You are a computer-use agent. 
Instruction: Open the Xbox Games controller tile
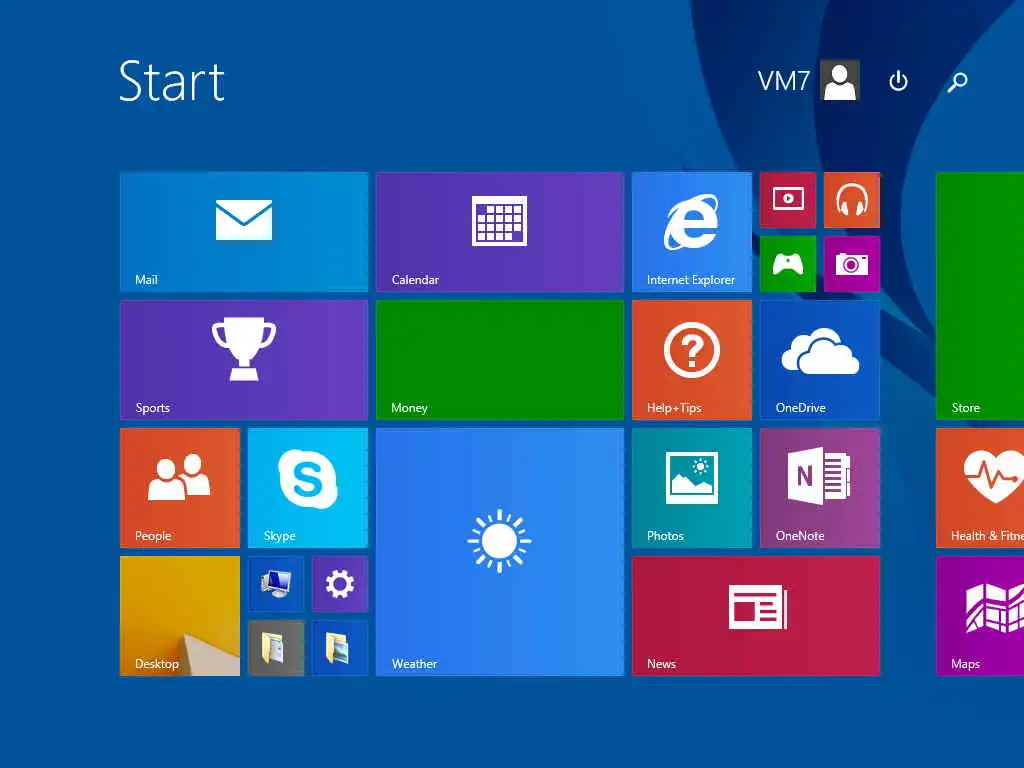788,264
